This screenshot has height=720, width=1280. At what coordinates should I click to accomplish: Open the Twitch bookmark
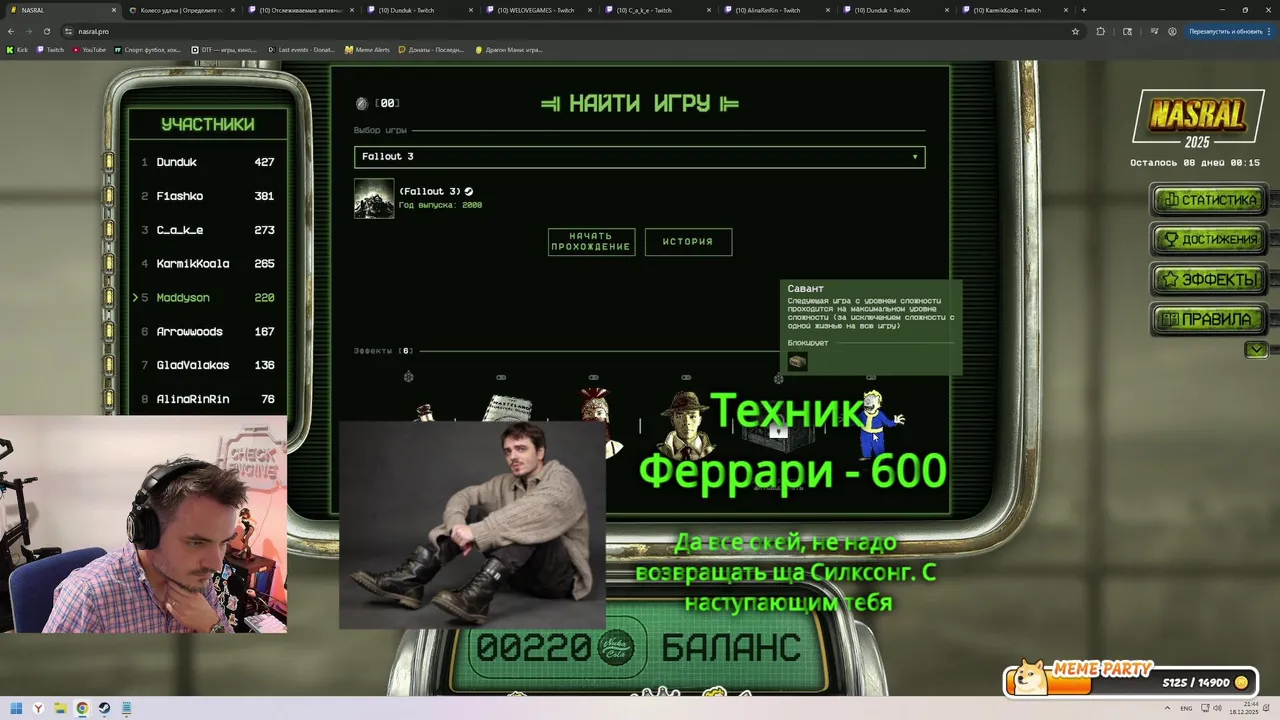[x=50, y=49]
